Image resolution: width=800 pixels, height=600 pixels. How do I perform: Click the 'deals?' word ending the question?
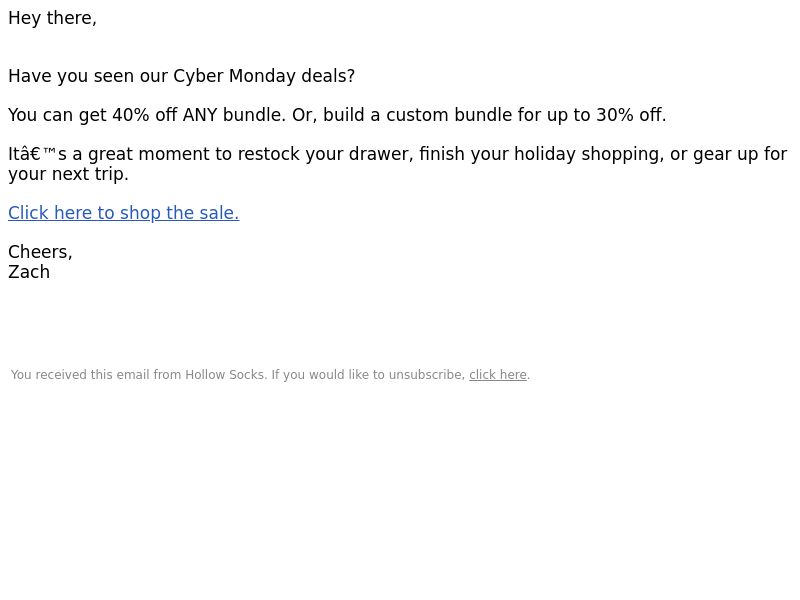click(x=328, y=76)
